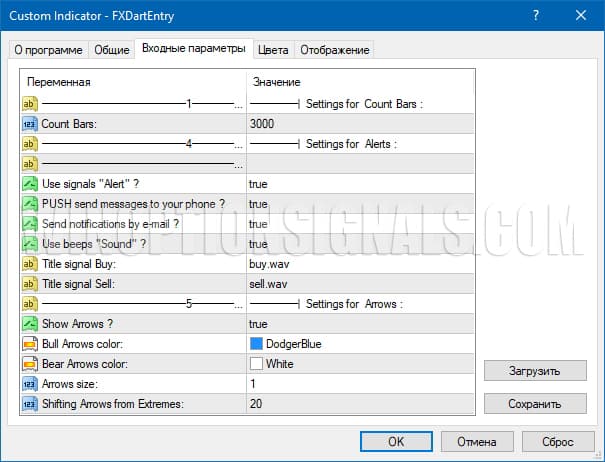605x462 pixels.
Task: Switch to the Отображение tab
Action: 334,50
